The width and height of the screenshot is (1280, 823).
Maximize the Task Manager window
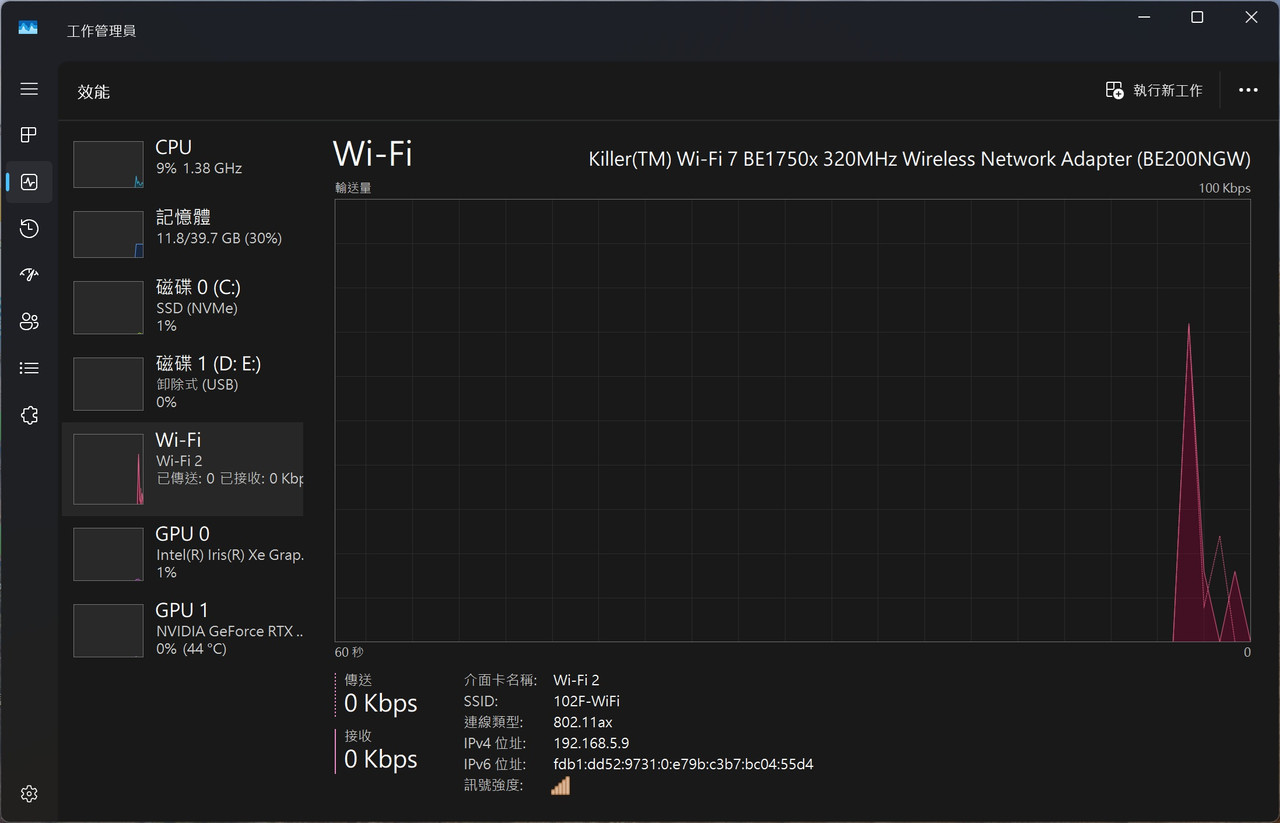click(1197, 17)
